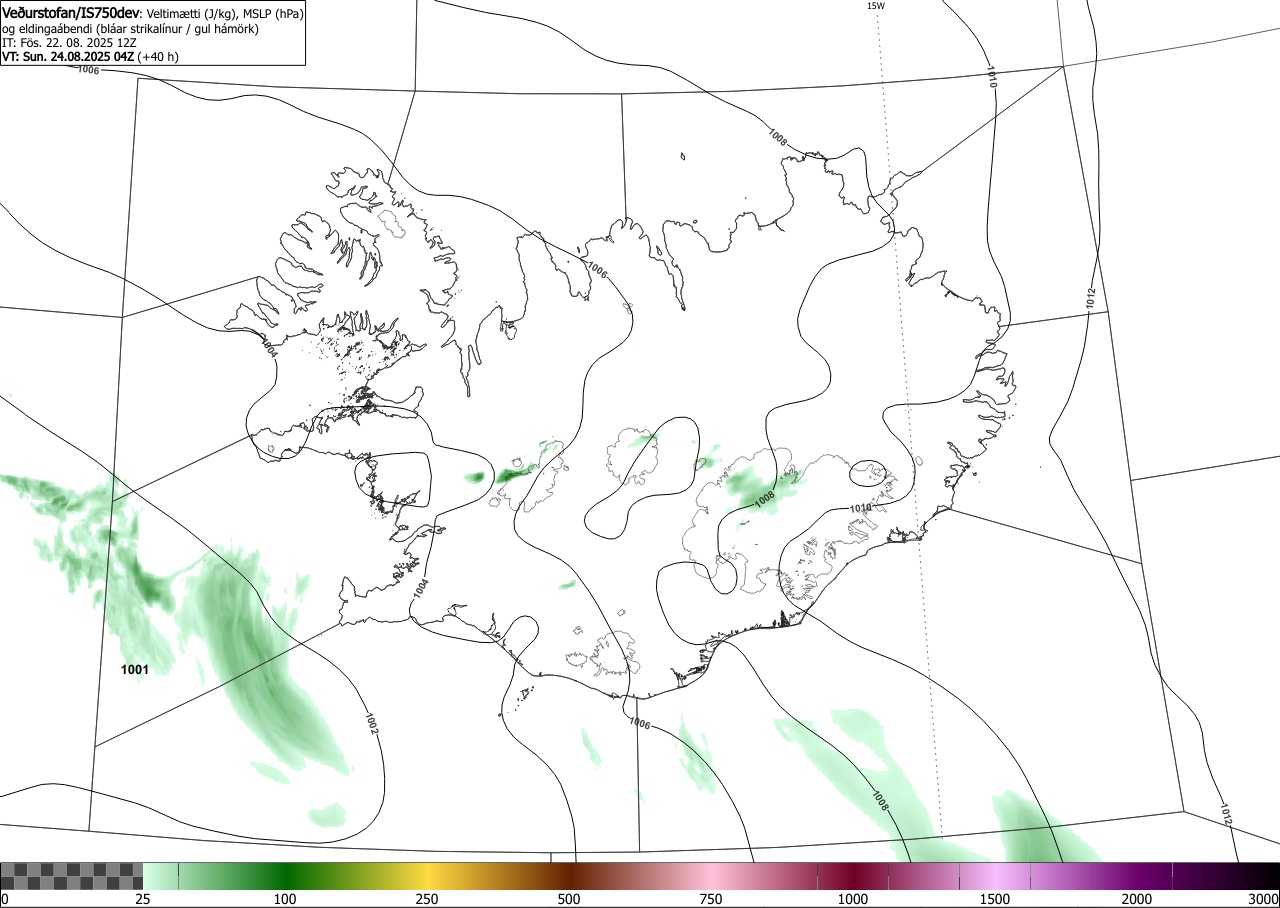Click the colorbar label 25
The height and width of the screenshot is (908, 1280).
[143, 899]
